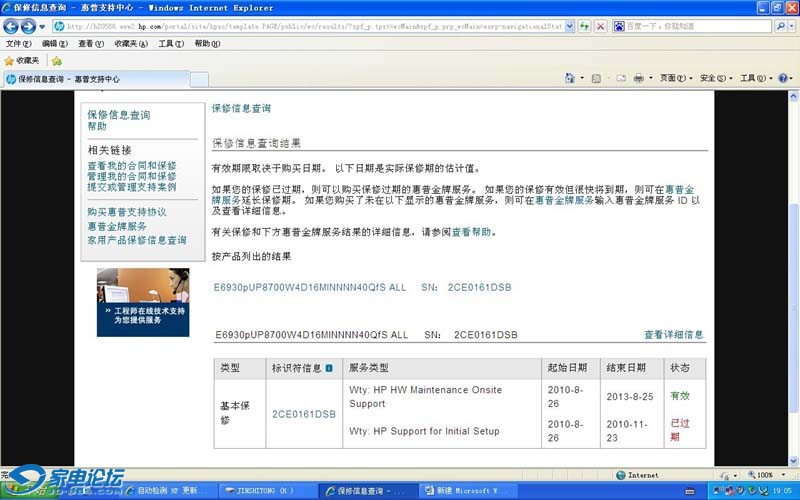Click the identifier info icon in table header

click(329, 368)
